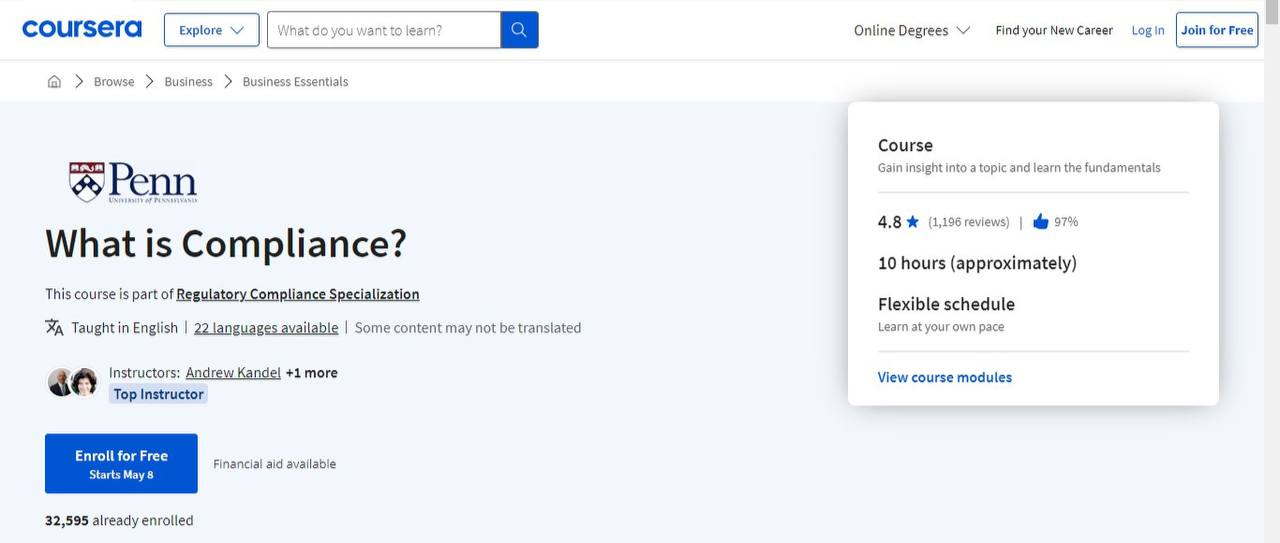Click Financial aid available link
This screenshot has height=543, width=1280.
click(274, 464)
